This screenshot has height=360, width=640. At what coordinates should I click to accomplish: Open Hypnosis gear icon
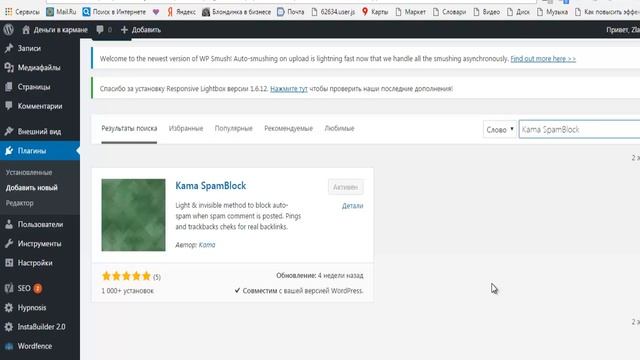point(9,307)
